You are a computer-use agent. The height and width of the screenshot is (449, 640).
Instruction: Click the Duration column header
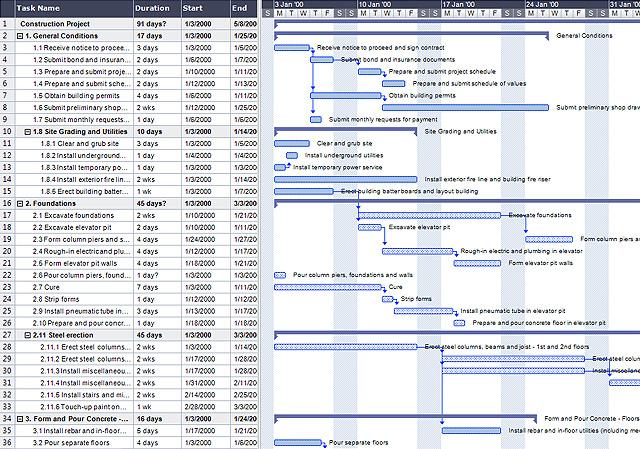157,8
